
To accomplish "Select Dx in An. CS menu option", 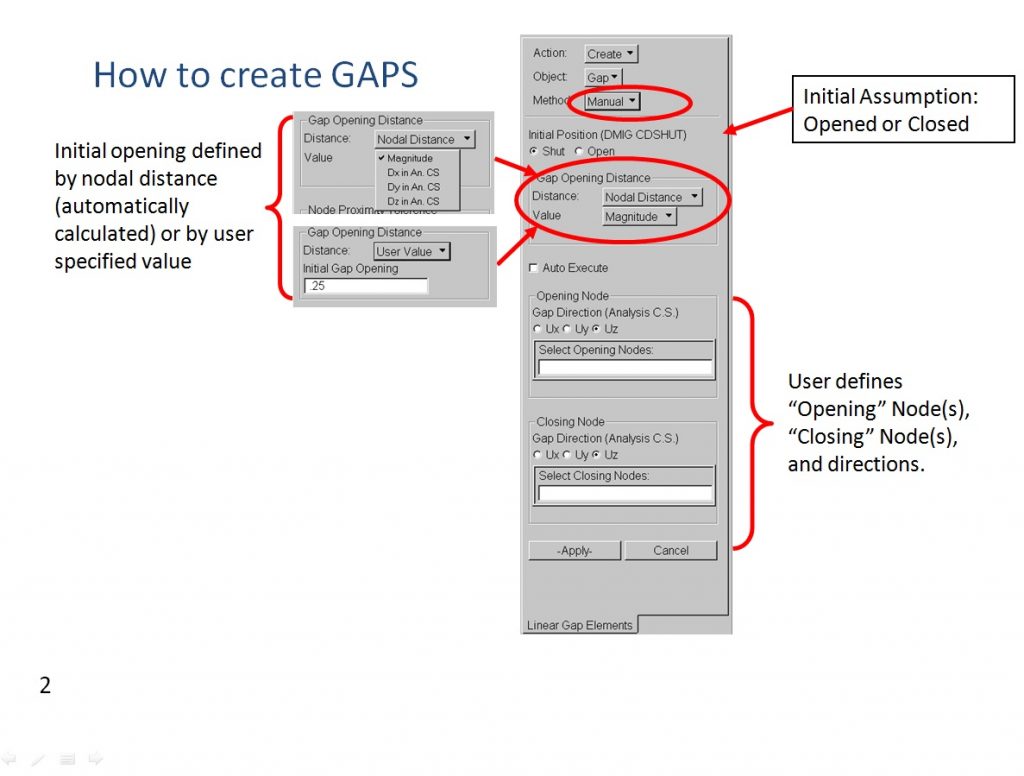I will tap(413, 173).
